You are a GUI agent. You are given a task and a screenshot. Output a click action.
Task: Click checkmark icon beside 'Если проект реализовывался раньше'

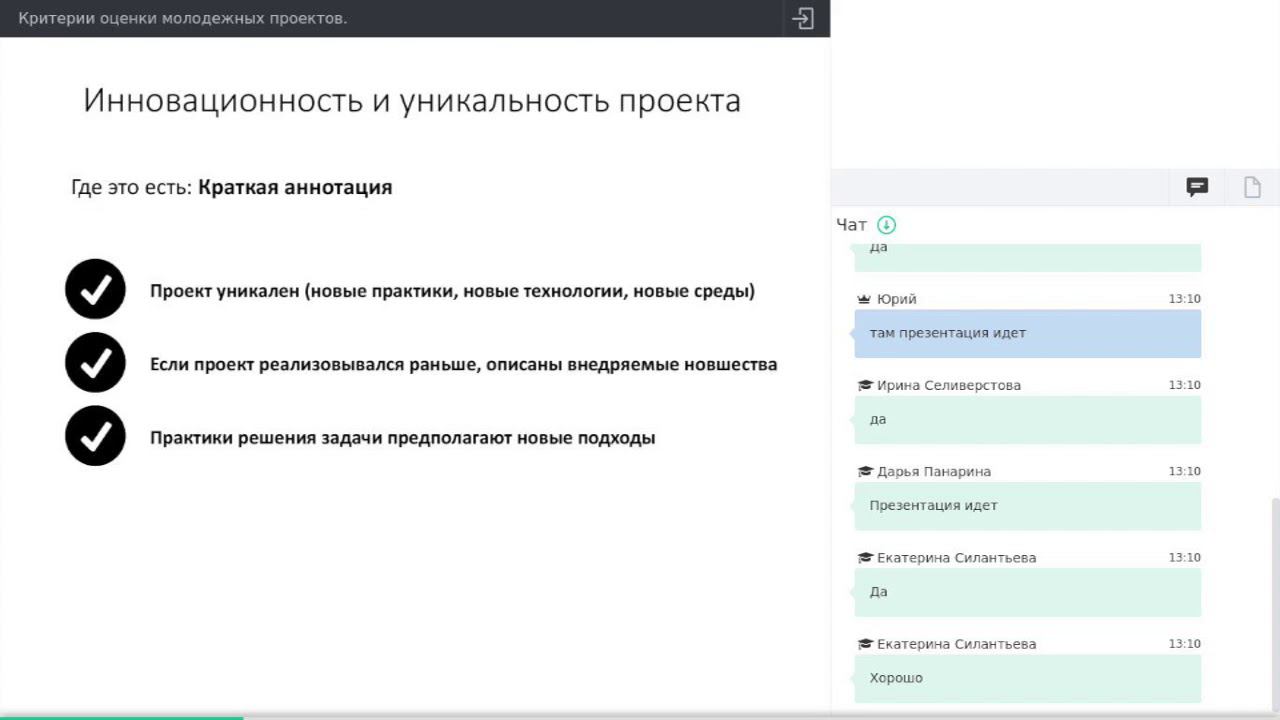(95, 362)
